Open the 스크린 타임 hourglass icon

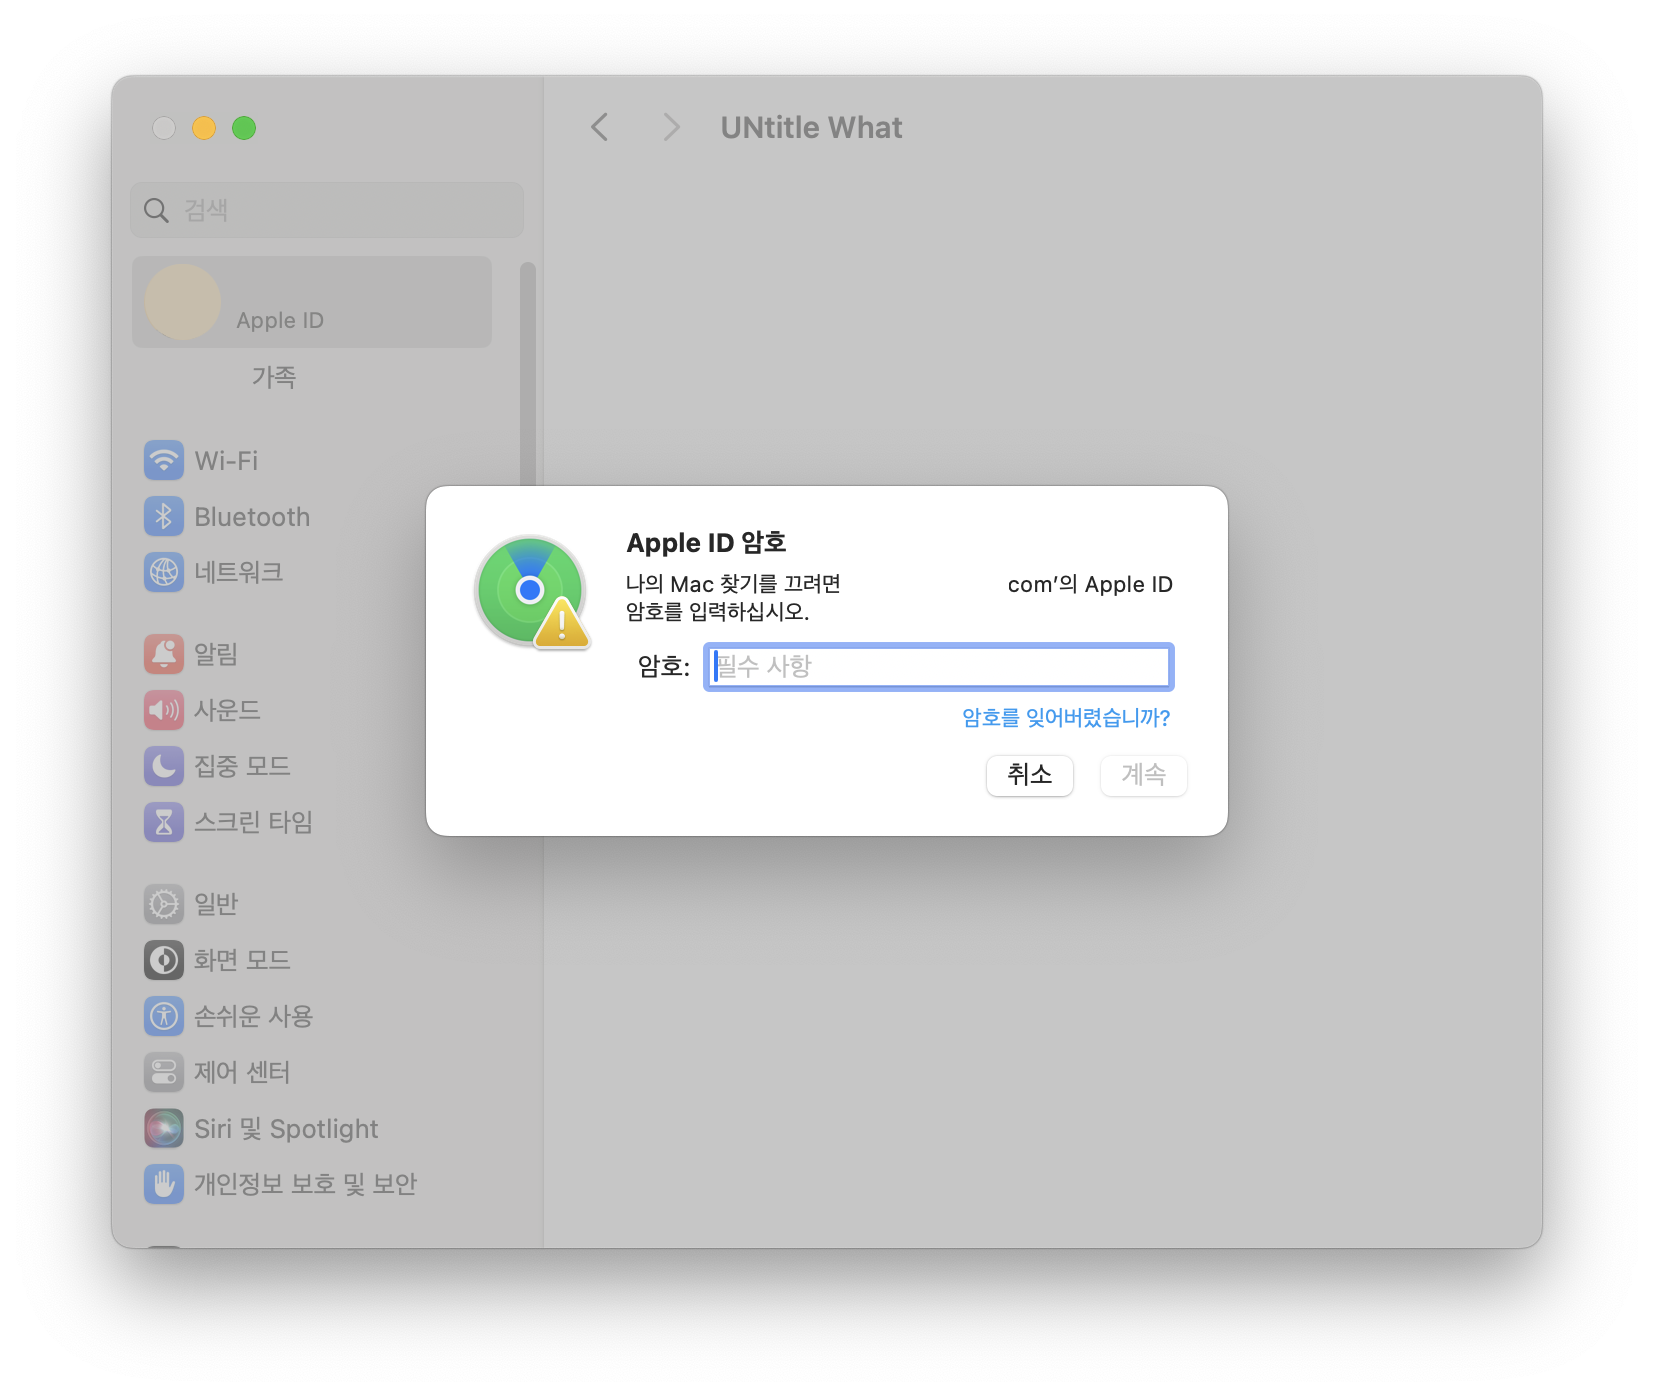point(164,822)
